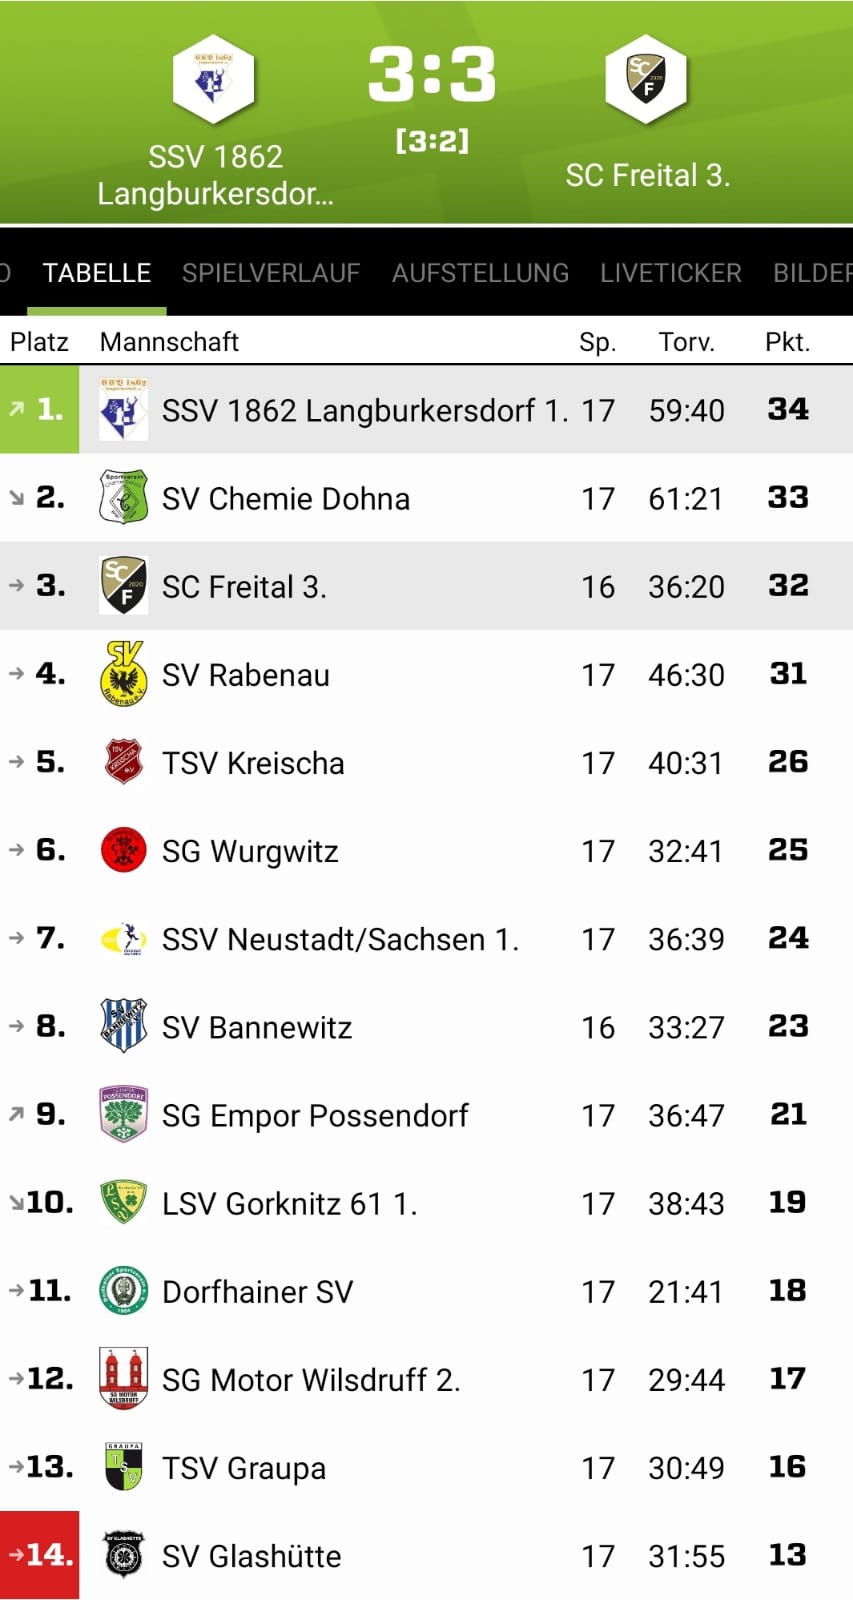Open LSV Gorknitz 61 green-yellow logo
Screen dimensions: 853x1600
click(x=124, y=1202)
